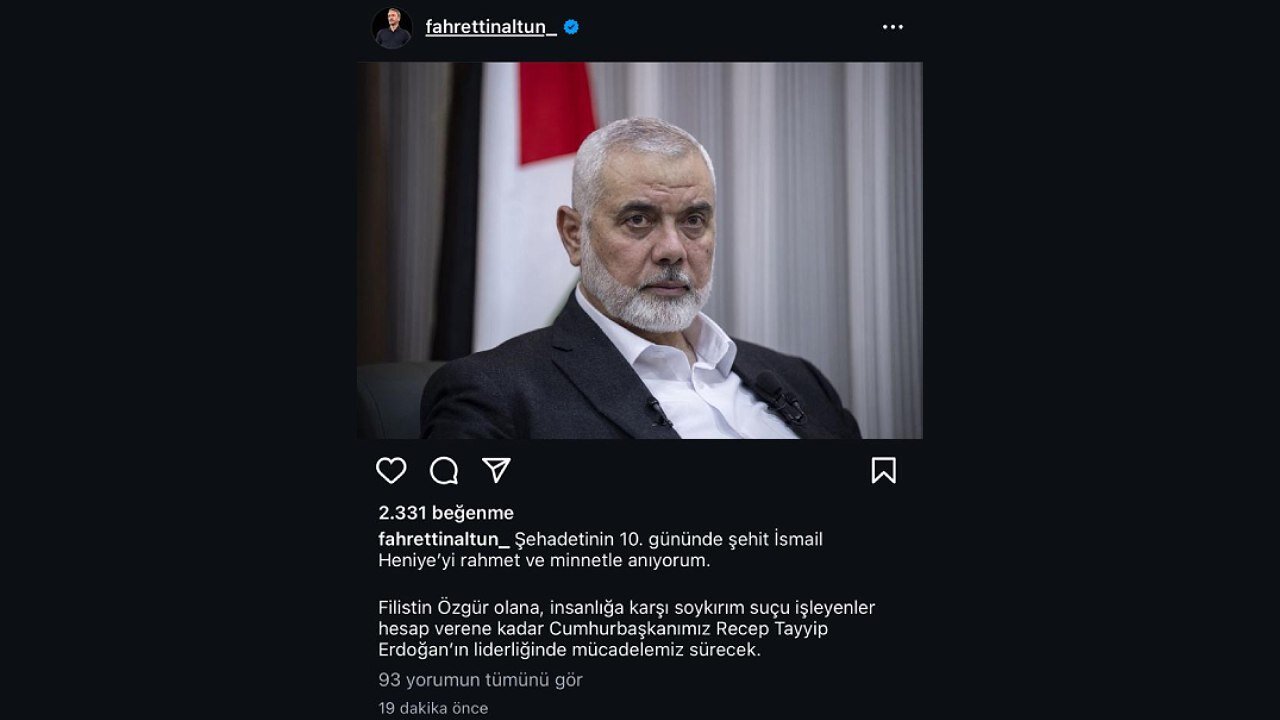The image size is (1280, 720).
Task: Open fahrettinaltun_ profile from the header username
Action: (487, 28)
